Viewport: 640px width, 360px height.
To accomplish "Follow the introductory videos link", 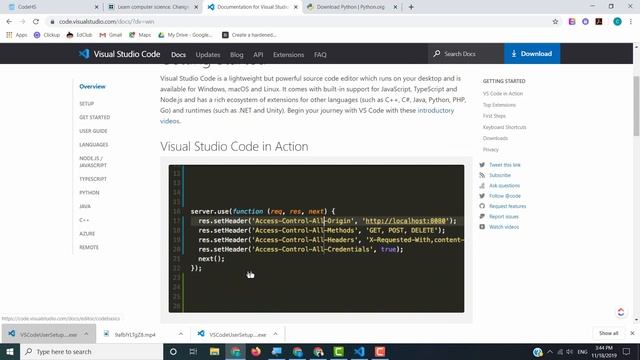I will coord(436,110).
